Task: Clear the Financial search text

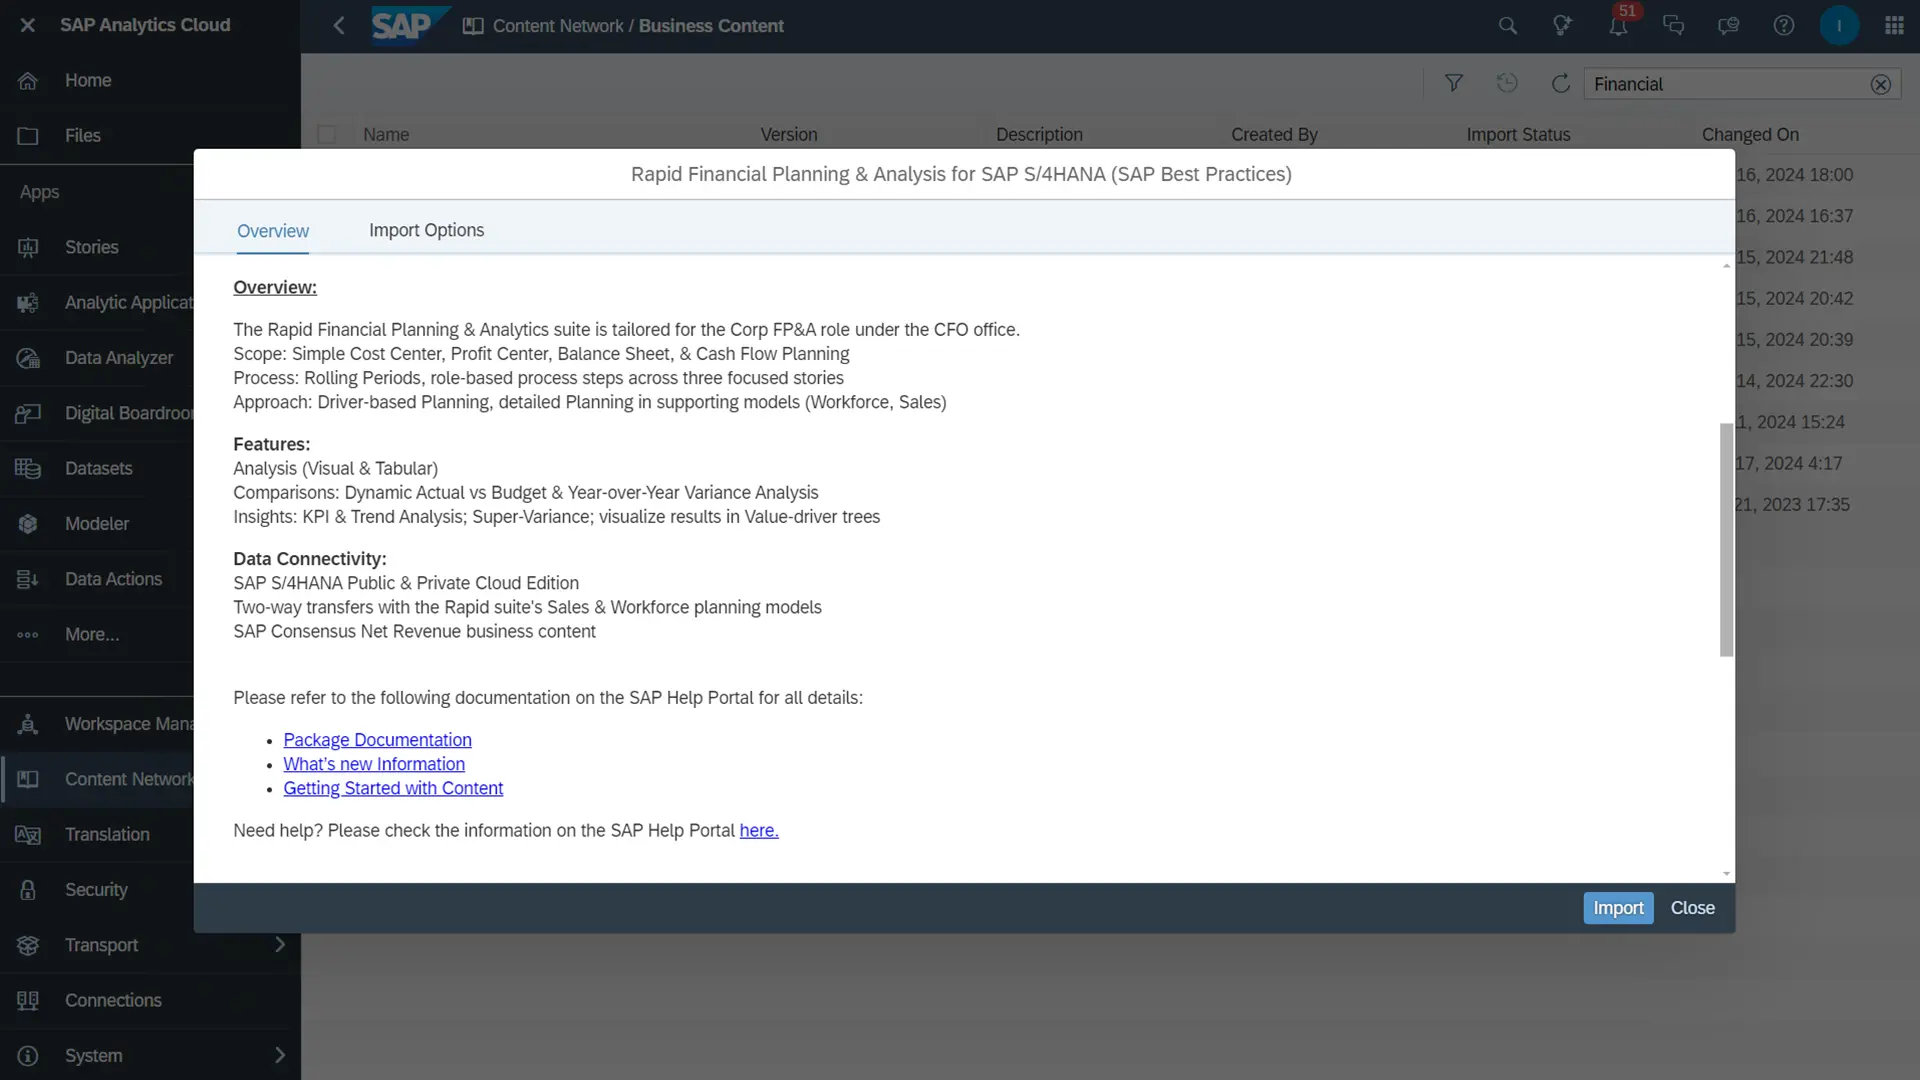Action: (1880, 85)
